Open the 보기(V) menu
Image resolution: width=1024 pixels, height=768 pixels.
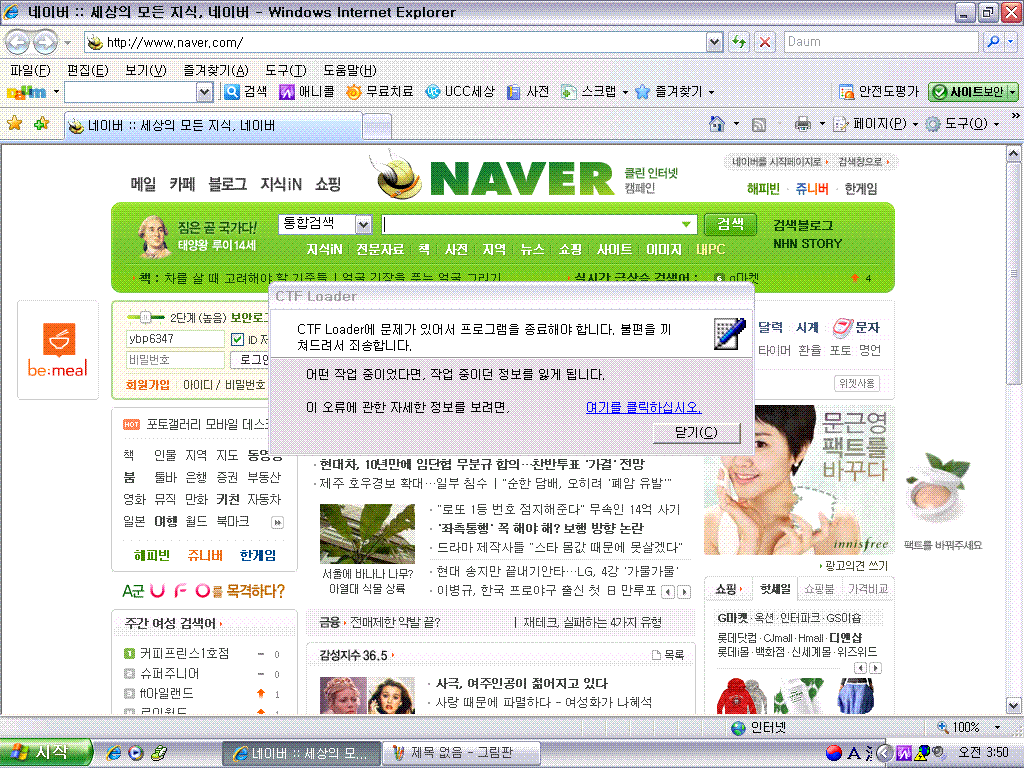point(146,71)
